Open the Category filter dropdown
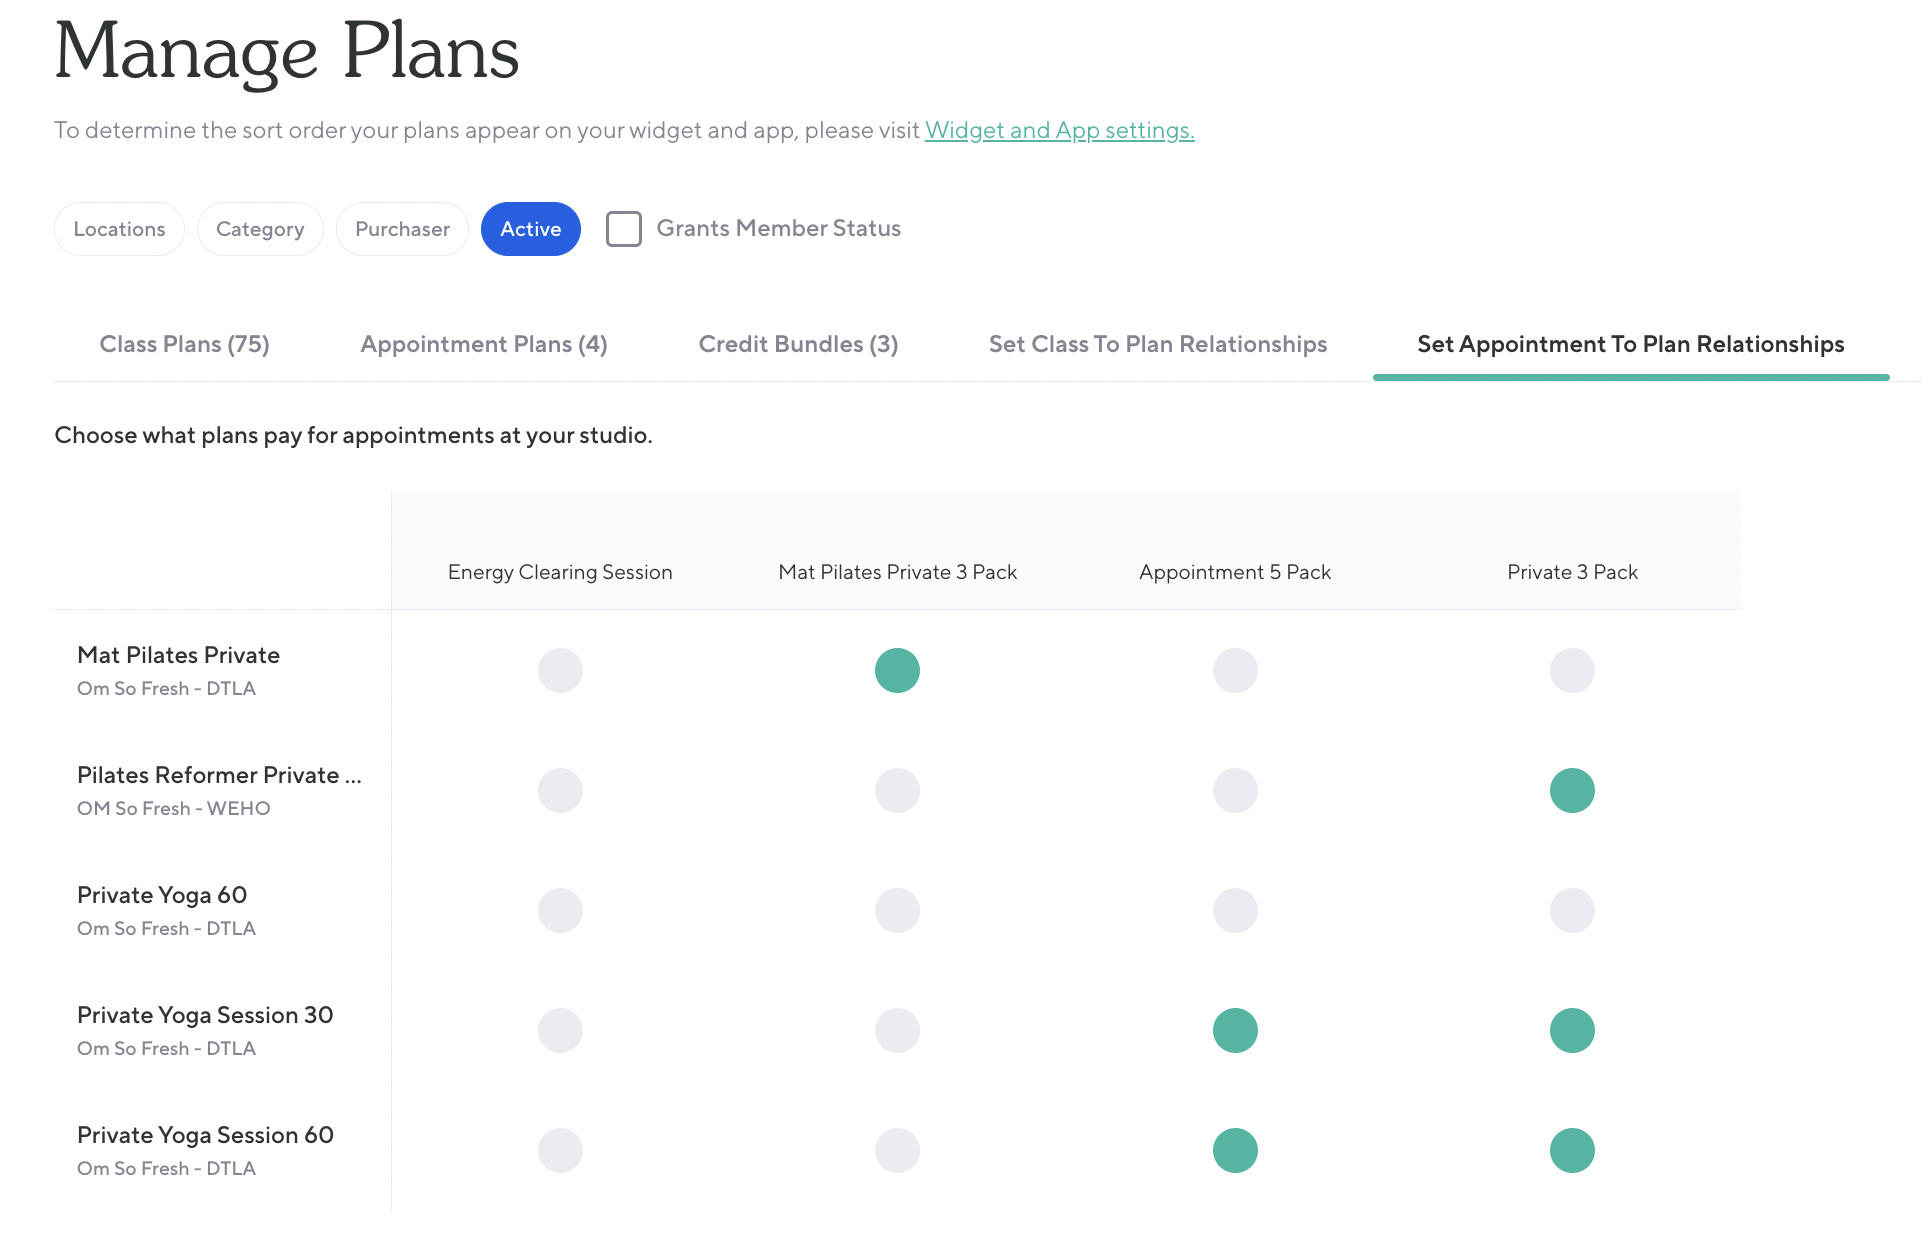The height and width of the screenshot is (1250, 1922). [260, 229]
